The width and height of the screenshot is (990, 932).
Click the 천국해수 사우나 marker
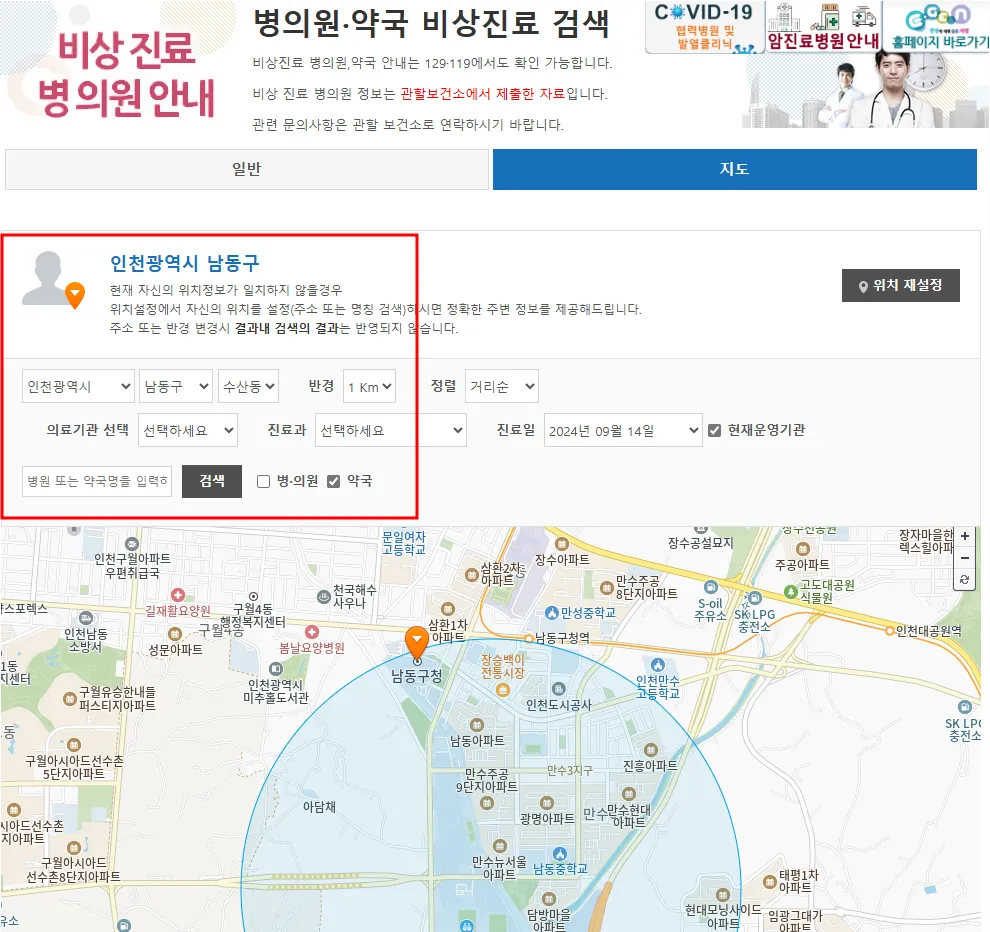click(324, 596)
